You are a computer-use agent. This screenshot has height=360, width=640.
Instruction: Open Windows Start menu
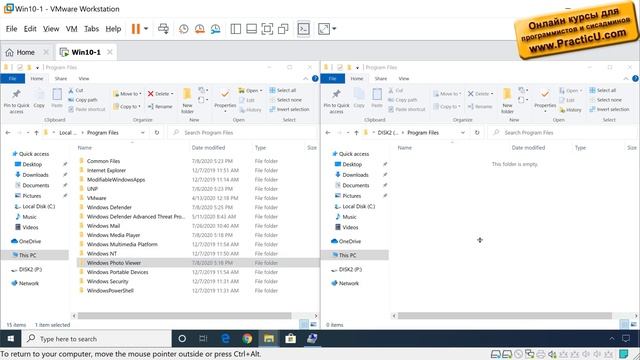click(11, 339)
